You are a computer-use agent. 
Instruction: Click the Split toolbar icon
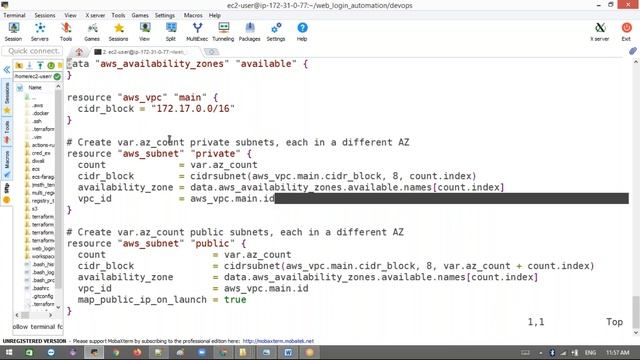pos(171,31)
